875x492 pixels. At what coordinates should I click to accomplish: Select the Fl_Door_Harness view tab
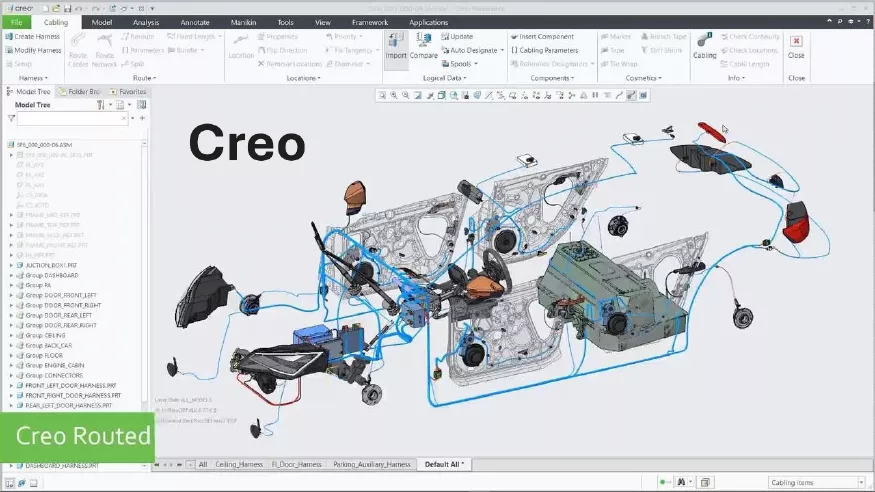click(x=296, y=464)
